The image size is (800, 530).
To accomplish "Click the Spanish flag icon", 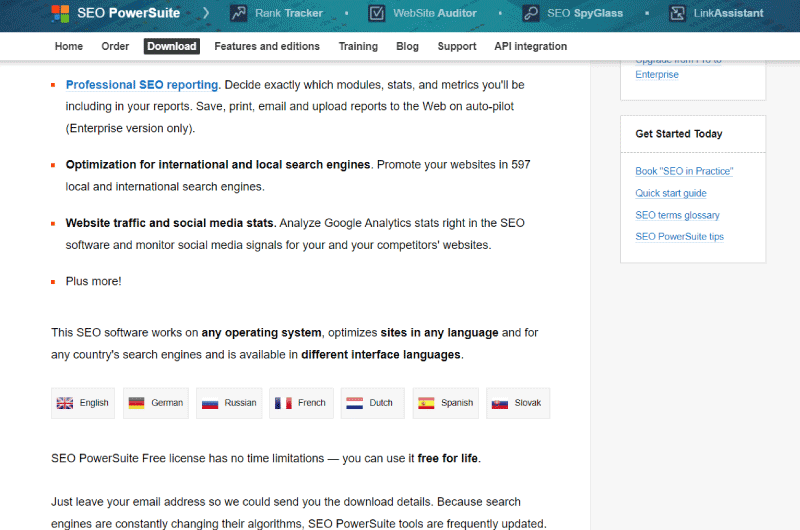I will [x=426, y=403].
